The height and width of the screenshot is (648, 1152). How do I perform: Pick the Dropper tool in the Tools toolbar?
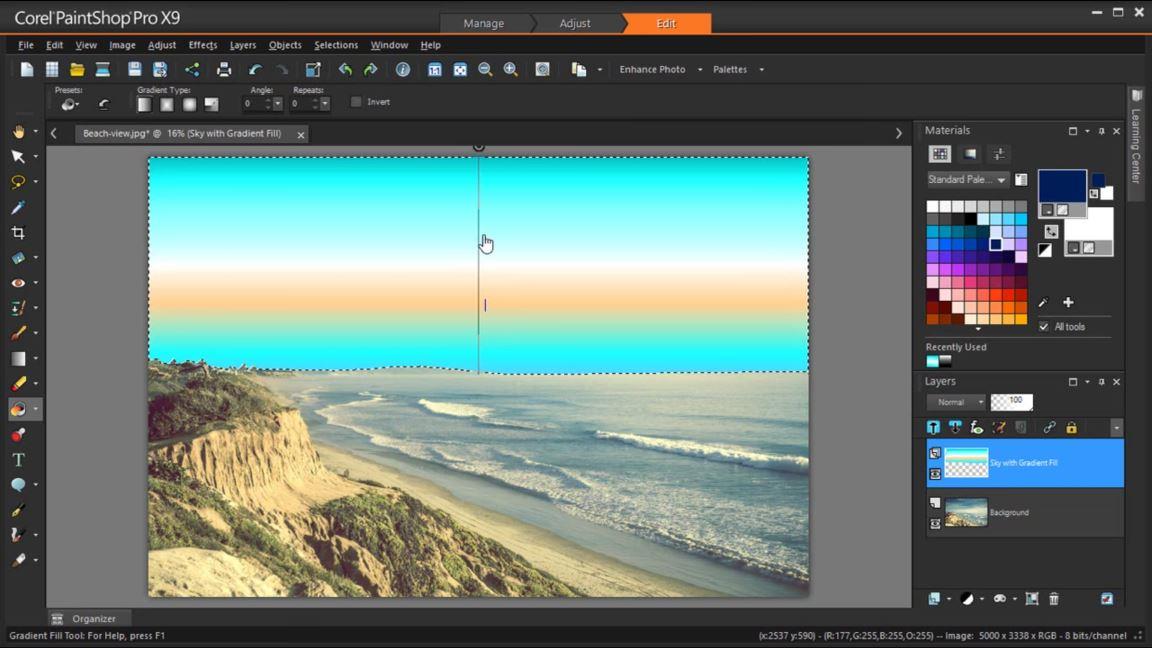point(18,207)
